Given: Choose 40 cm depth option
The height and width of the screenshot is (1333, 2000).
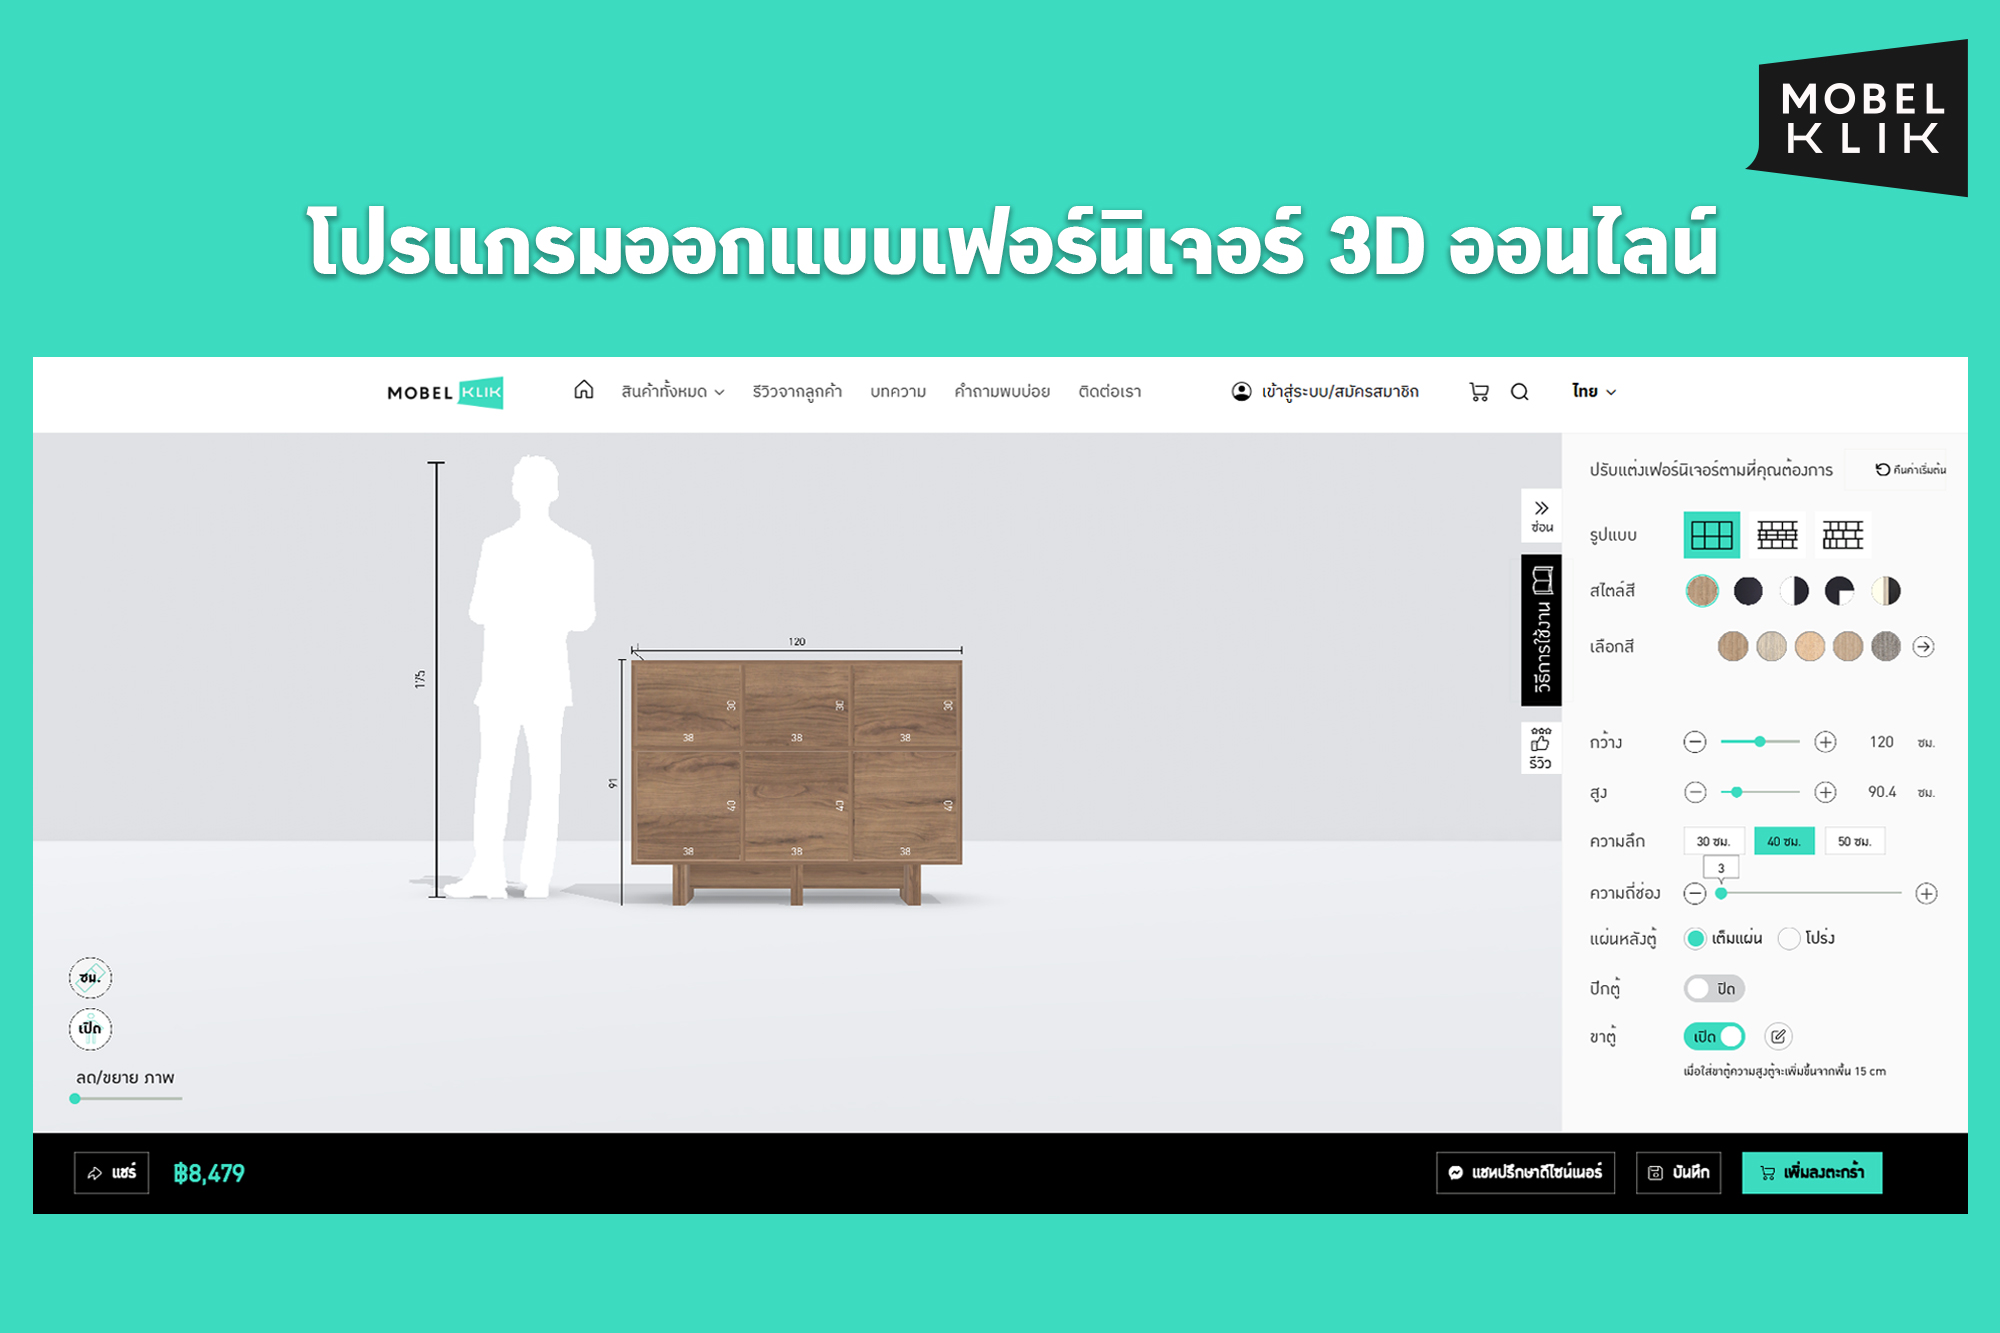Looking at the screenshot, I should [1783, 841].
